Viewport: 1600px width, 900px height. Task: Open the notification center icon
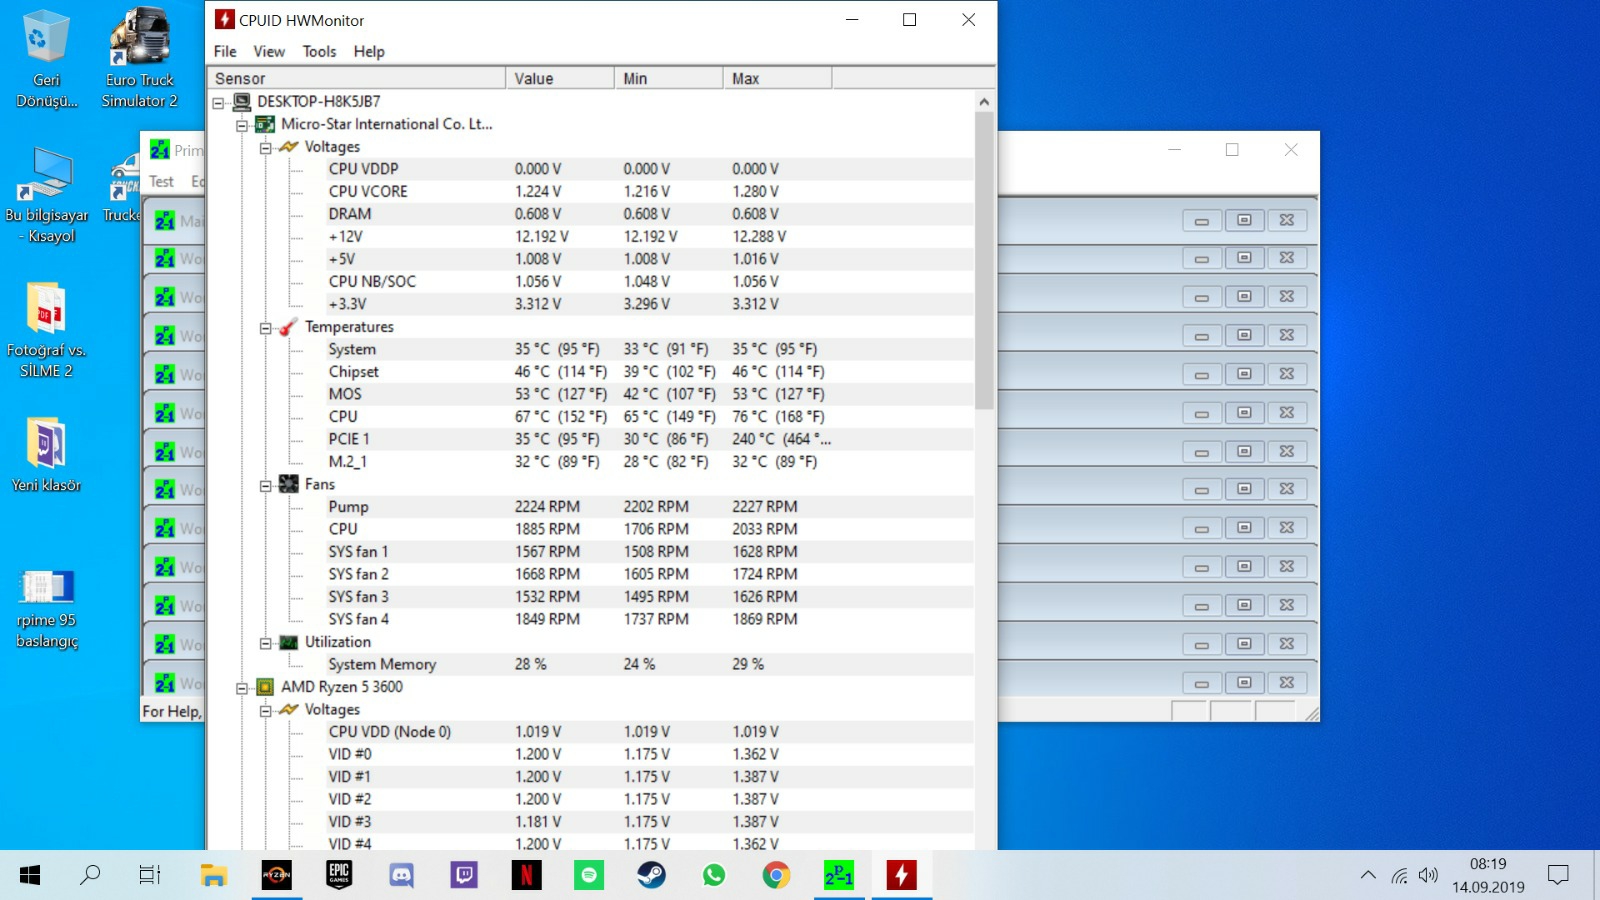point(1558,876)
